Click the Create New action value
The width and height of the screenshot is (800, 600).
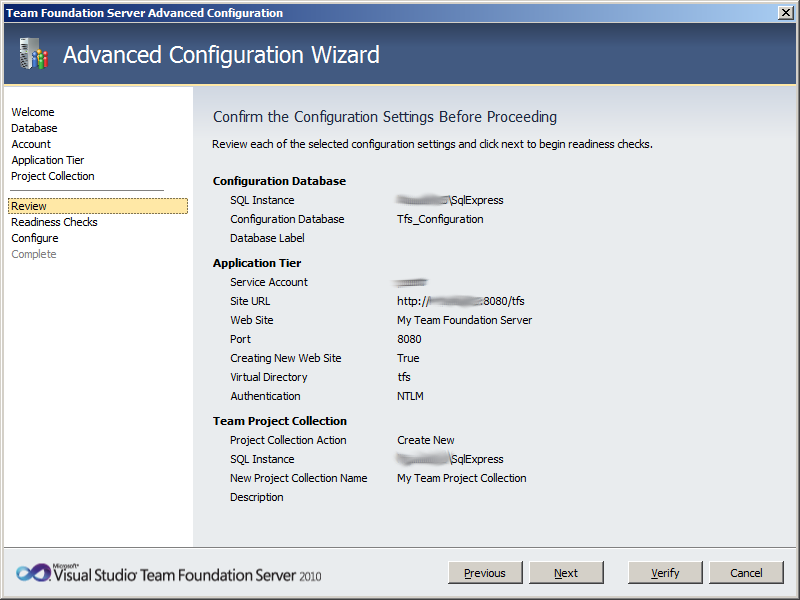tap(426, 440)
